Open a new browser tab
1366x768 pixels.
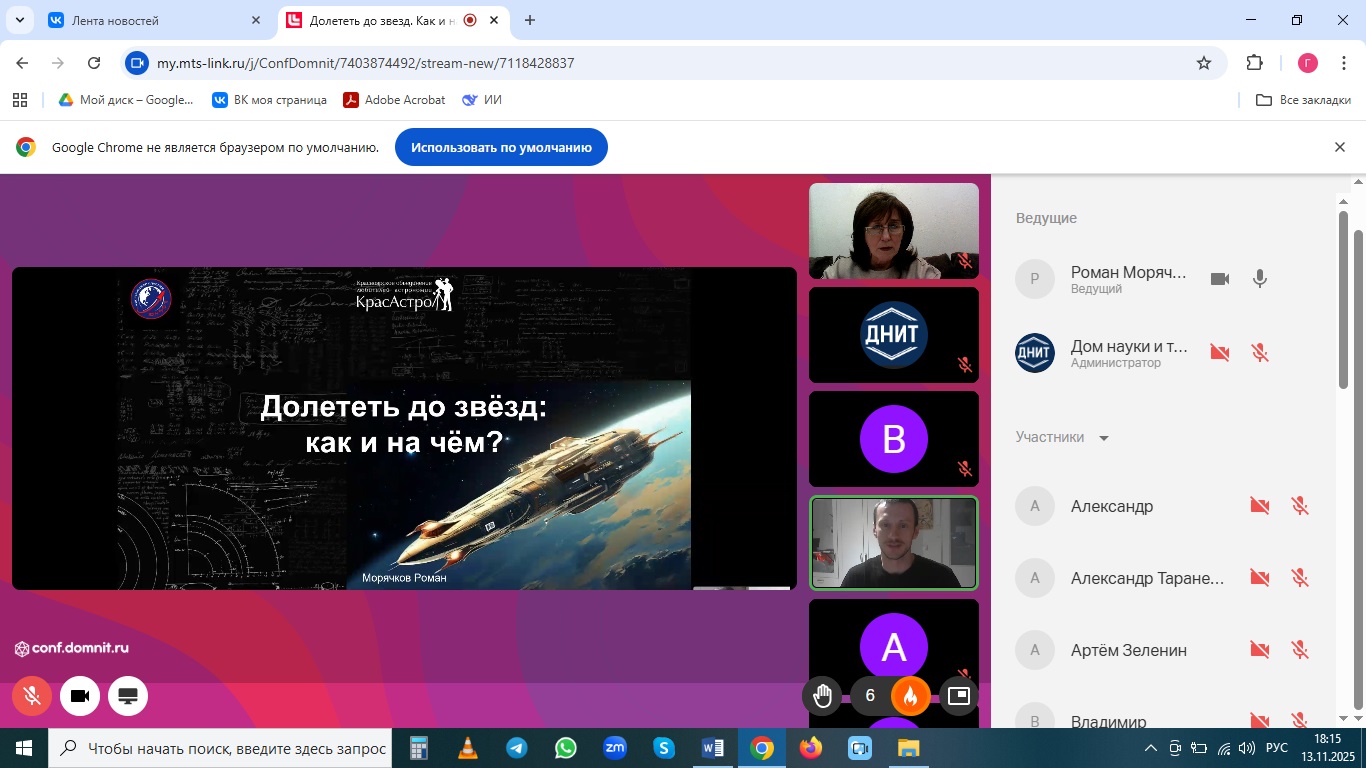click(x=530, y=20)
